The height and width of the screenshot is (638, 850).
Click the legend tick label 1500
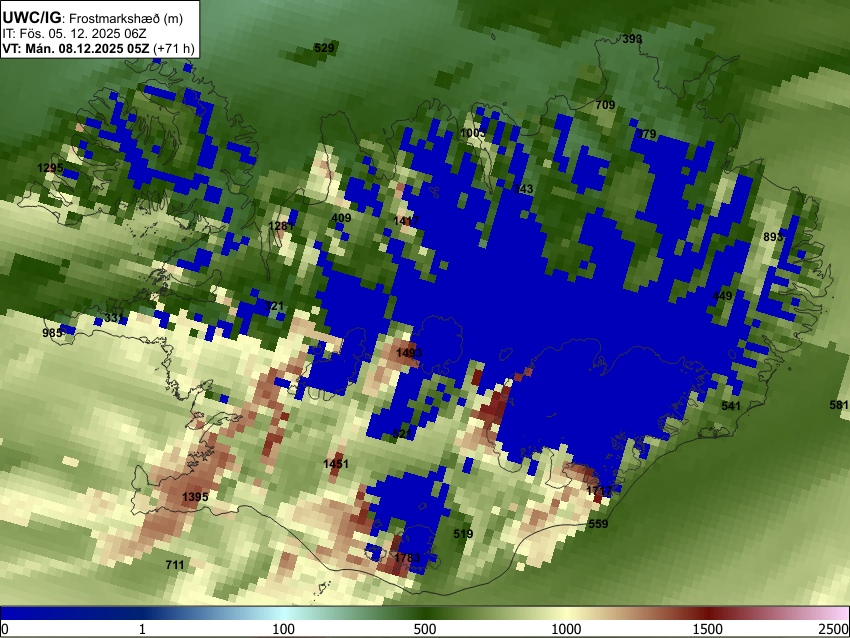pos(708,629)
